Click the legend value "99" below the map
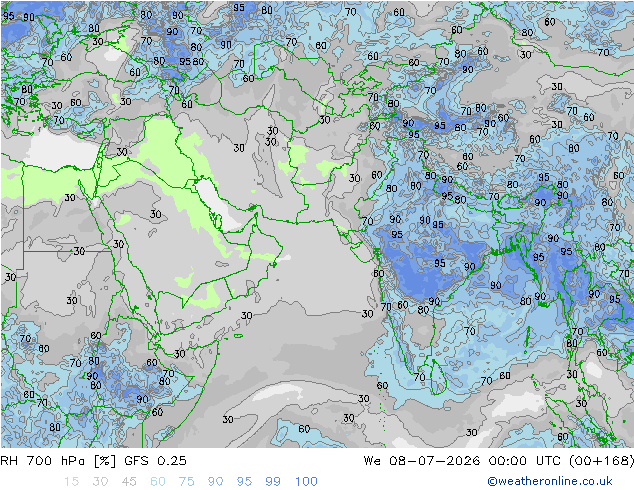 tap(273, 482)
